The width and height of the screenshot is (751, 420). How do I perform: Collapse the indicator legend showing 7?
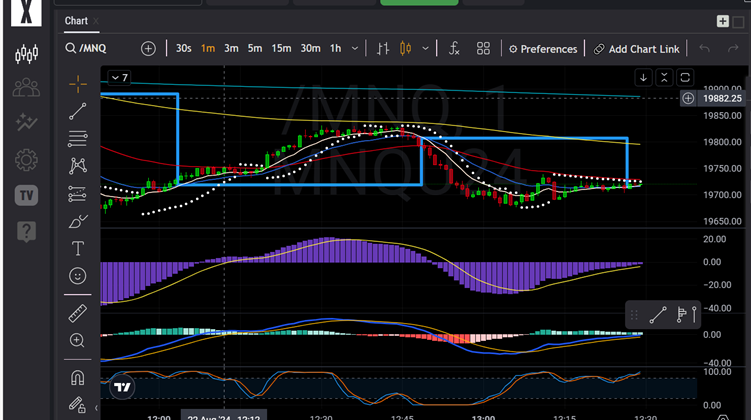[119, 78]
